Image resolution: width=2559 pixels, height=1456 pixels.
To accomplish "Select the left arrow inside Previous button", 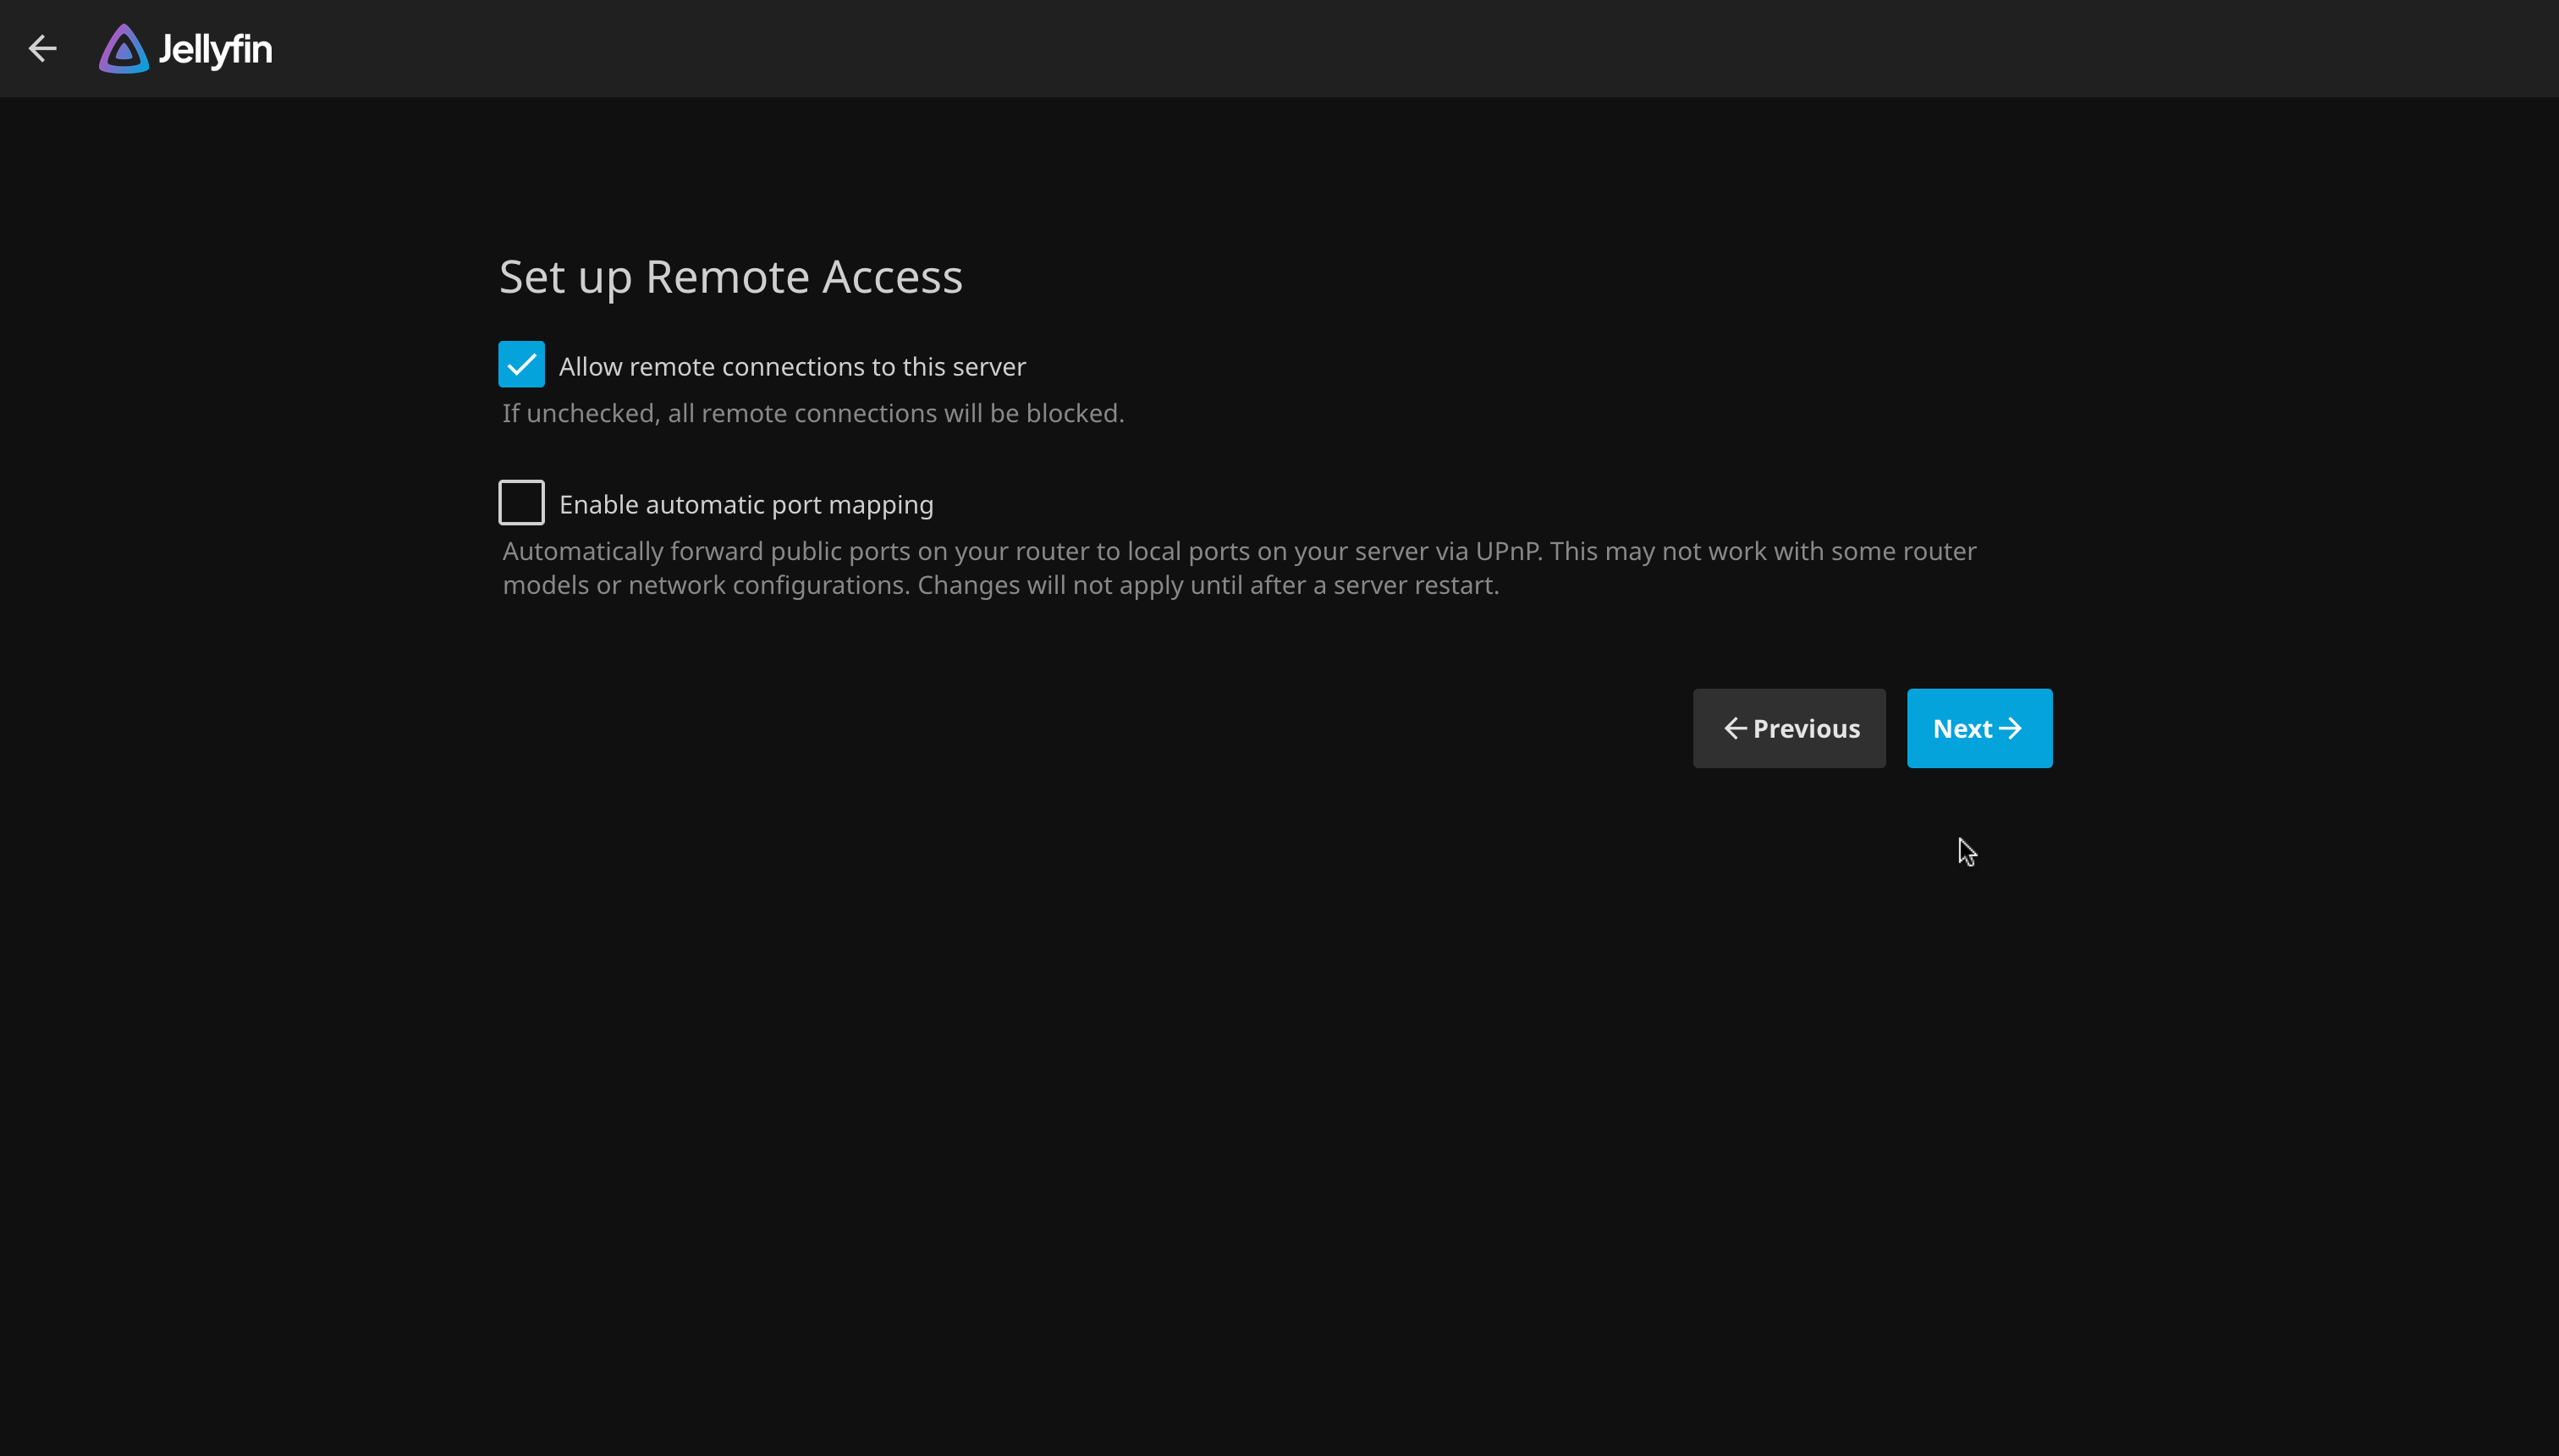I will (1733, 728).
